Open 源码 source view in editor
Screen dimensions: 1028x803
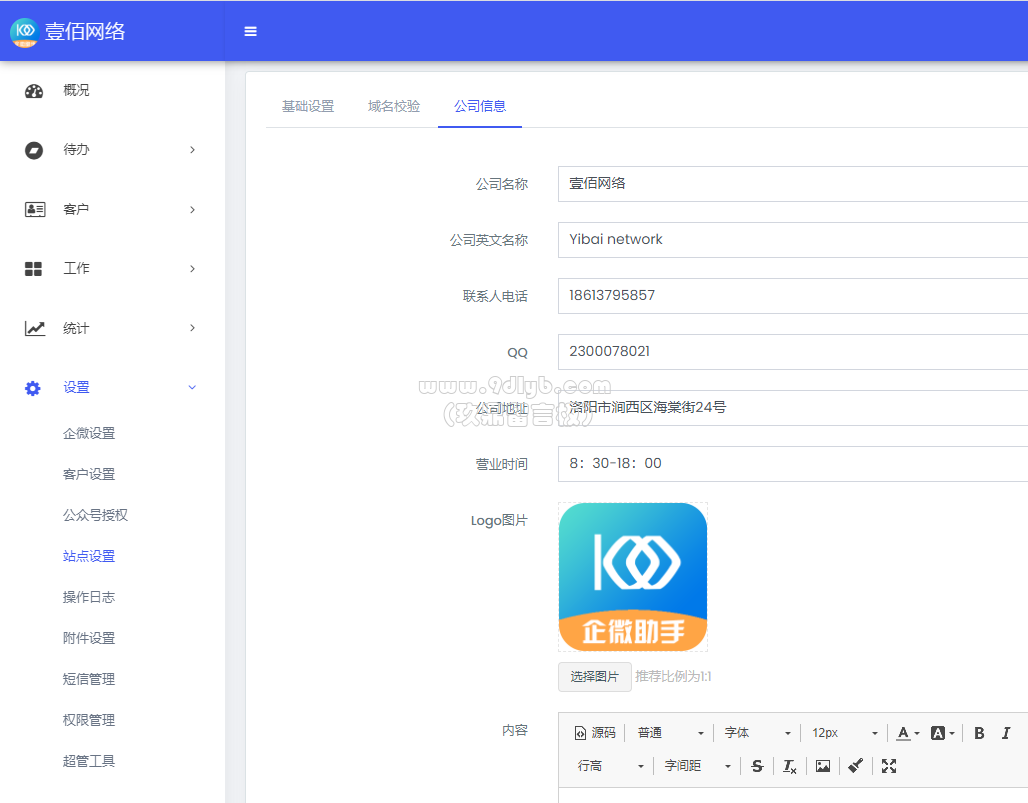595,733
